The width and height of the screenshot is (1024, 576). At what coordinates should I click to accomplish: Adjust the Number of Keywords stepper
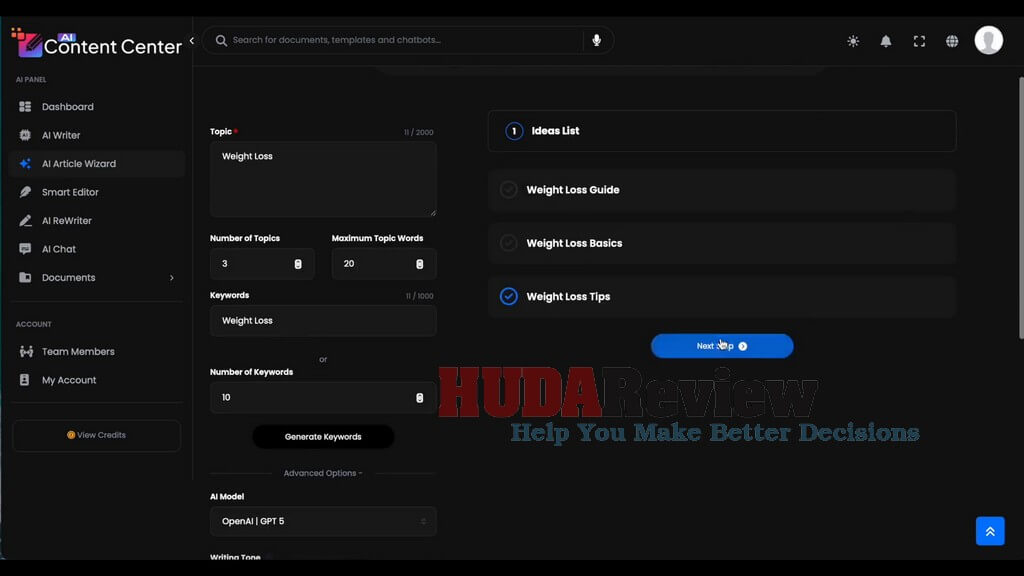pyautogui.click(x=420, y=398)
